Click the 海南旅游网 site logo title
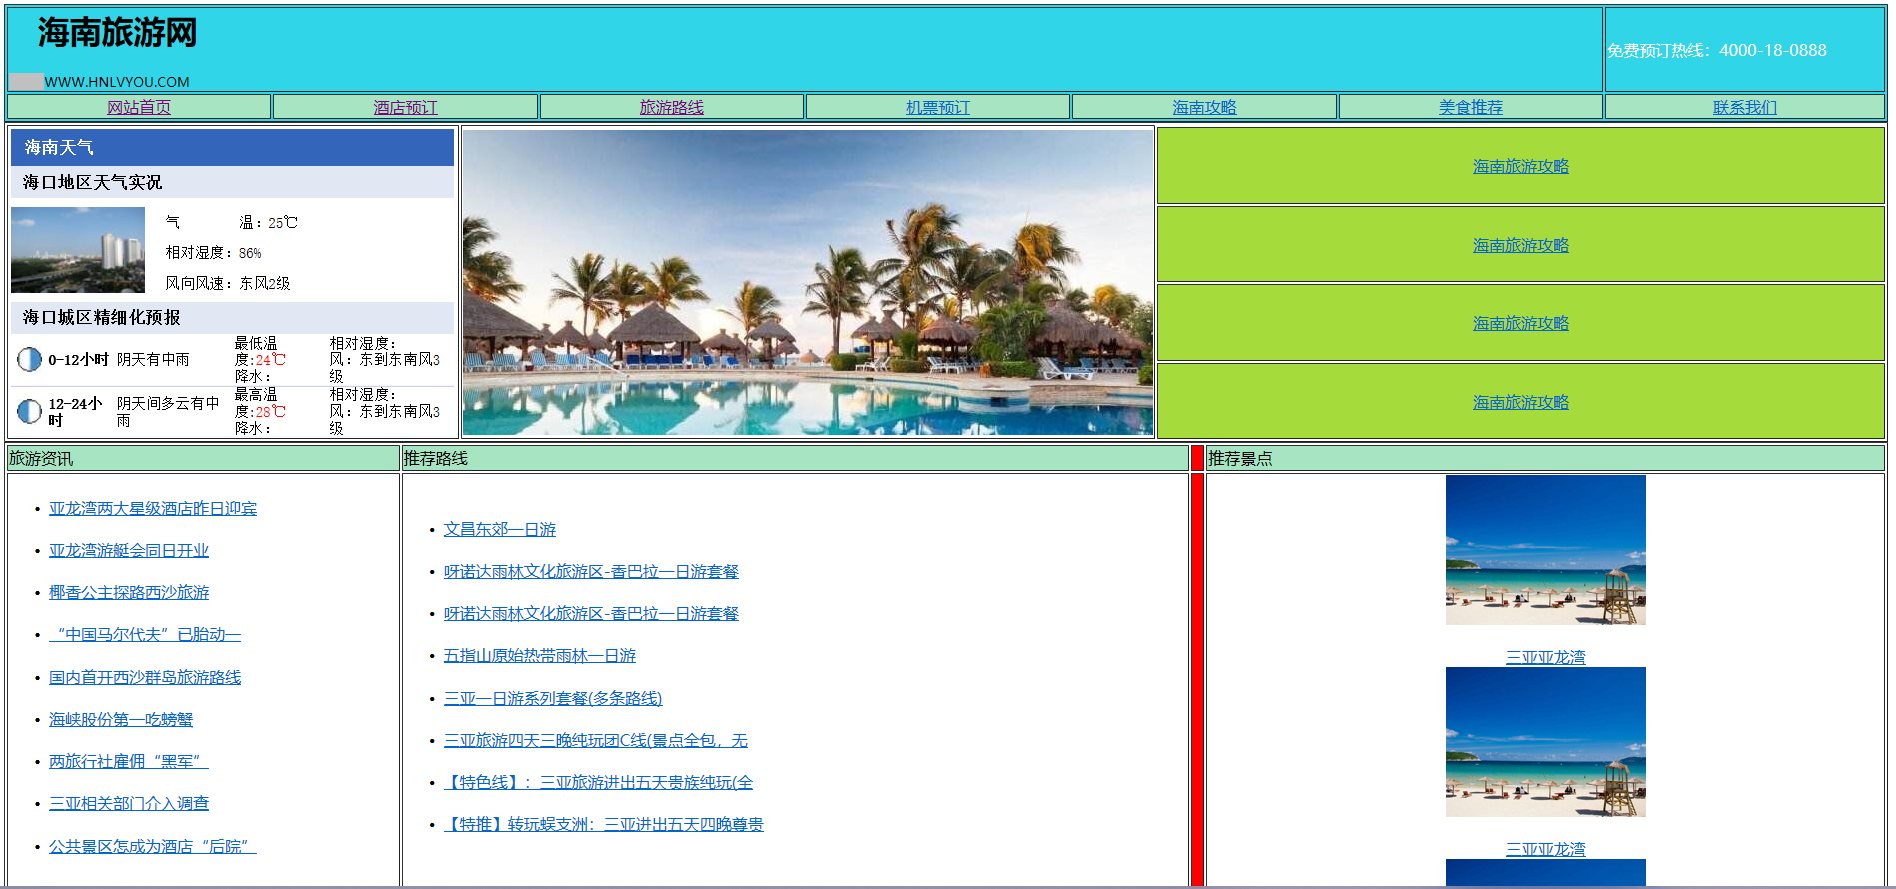Image resolution: width=1896 pixels, height=889 pixels. pyautogui.click(x=117, y=33)
